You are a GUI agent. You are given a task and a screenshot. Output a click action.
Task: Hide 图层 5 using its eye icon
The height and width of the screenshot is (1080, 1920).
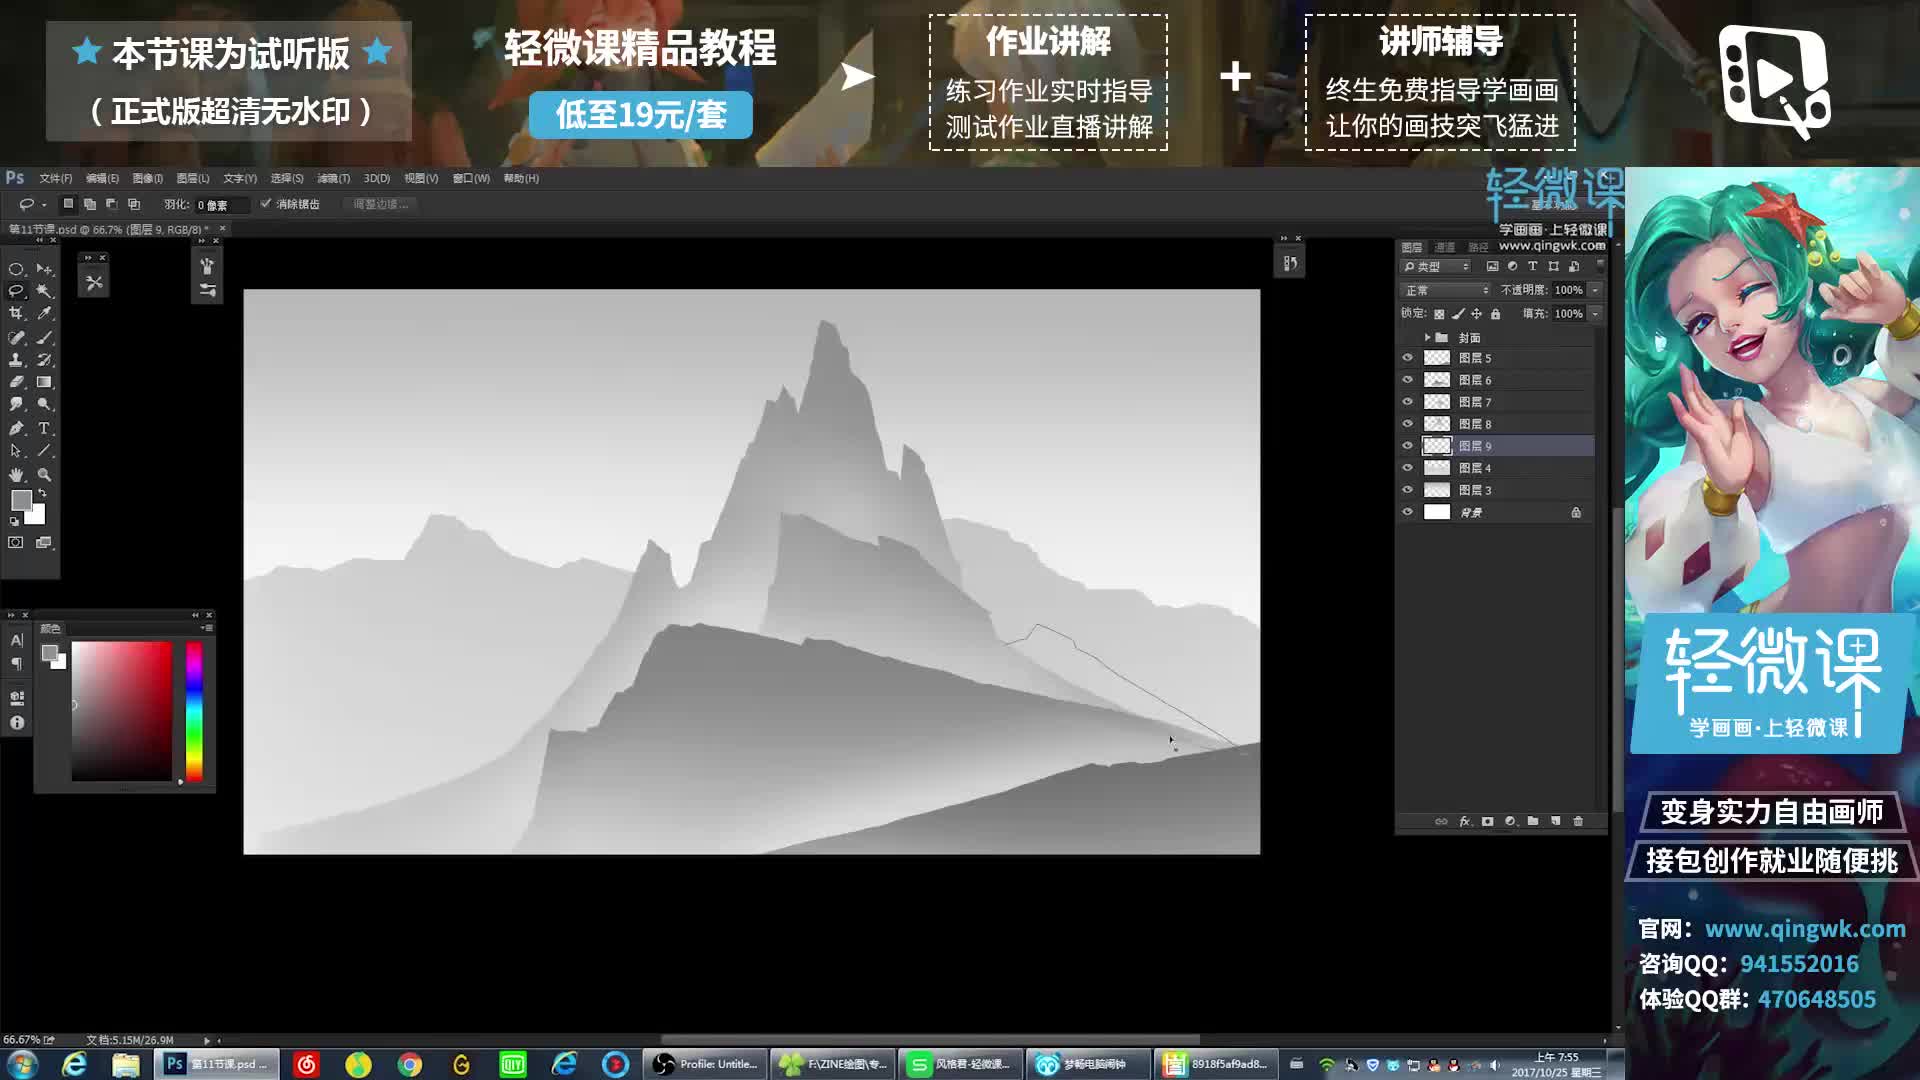(x=1407, y=358)
